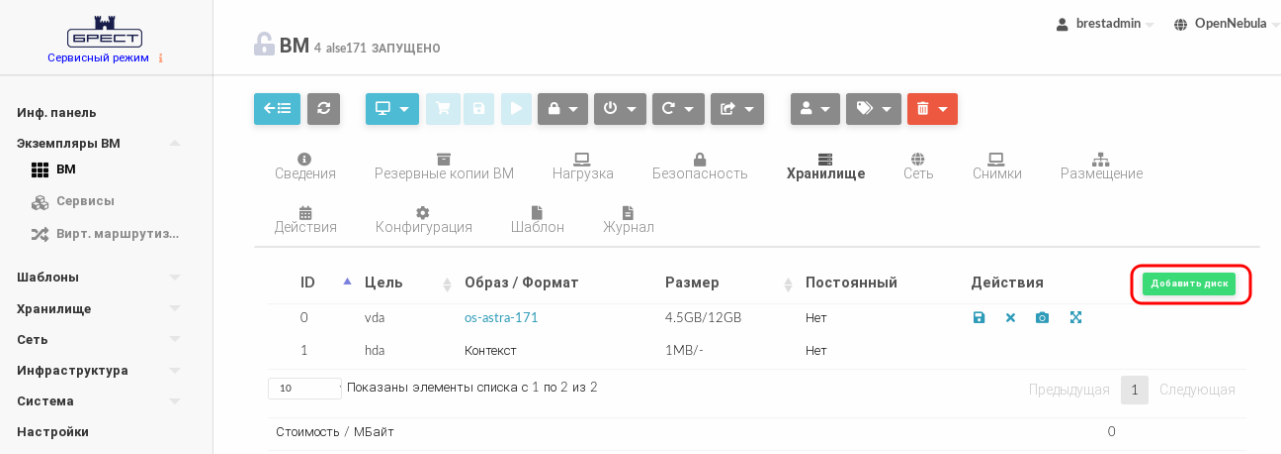This screenshot has height=454, width=1281.
Task: Open the power-off dropdown menu
Action: click(x=620, y=109)
